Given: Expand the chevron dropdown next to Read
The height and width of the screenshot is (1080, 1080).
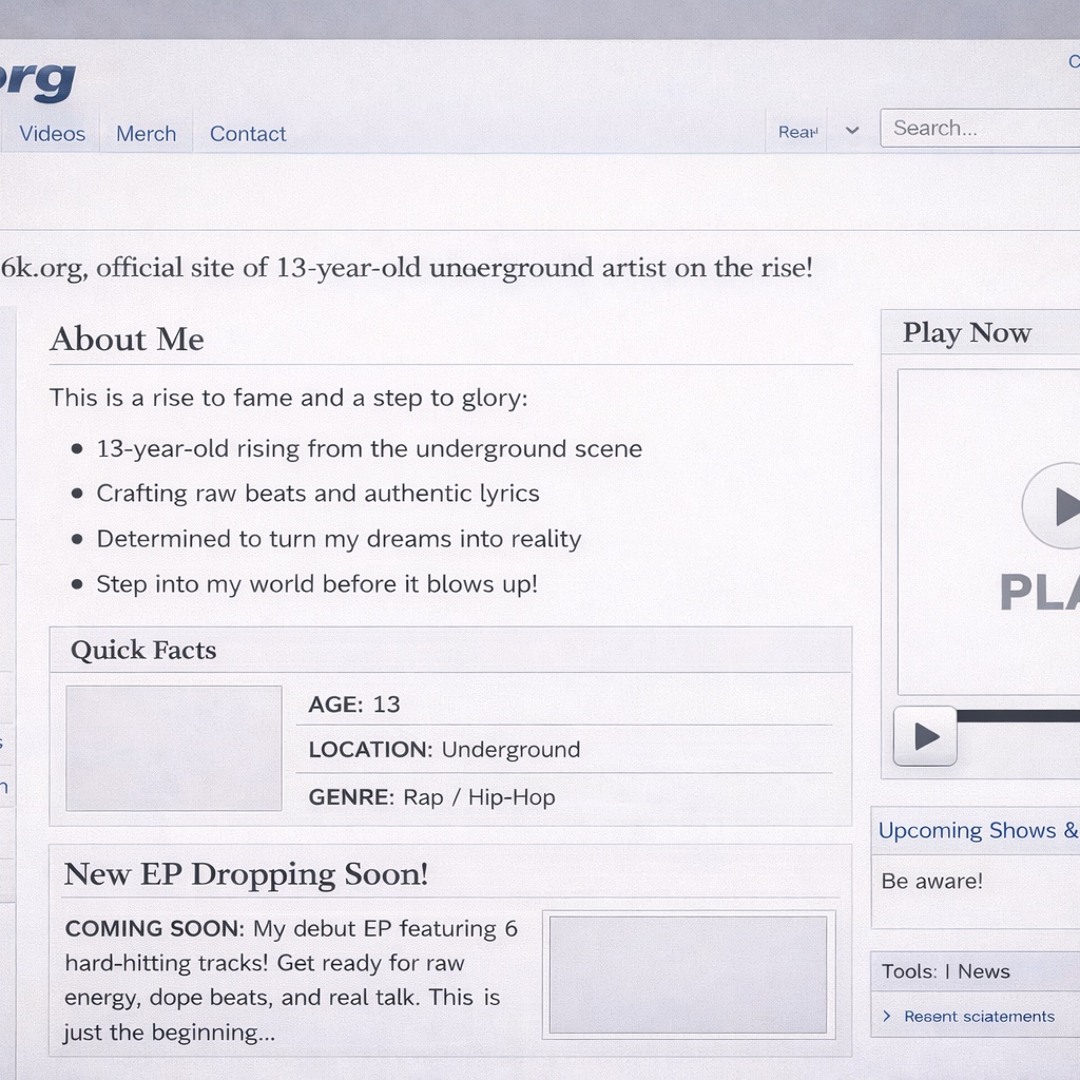Looking at the screenshot, I should [852, 130].
